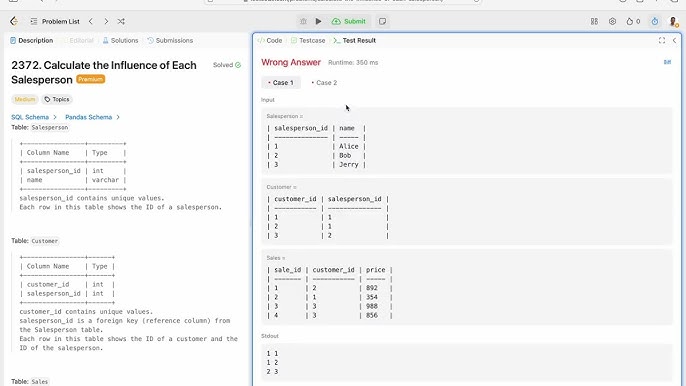Screen dimensions: 686x386
Task: Open the layout grid icon
Action: [594, 21]
